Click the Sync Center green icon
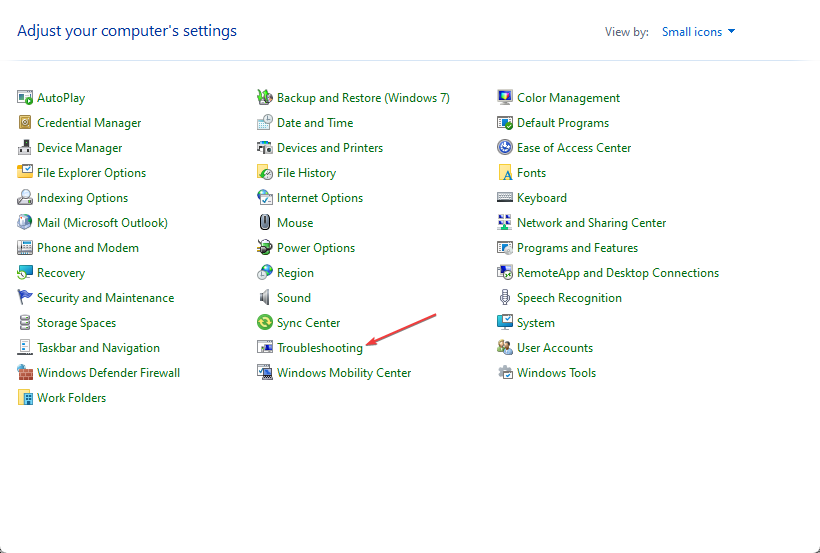 click(265, 323)
